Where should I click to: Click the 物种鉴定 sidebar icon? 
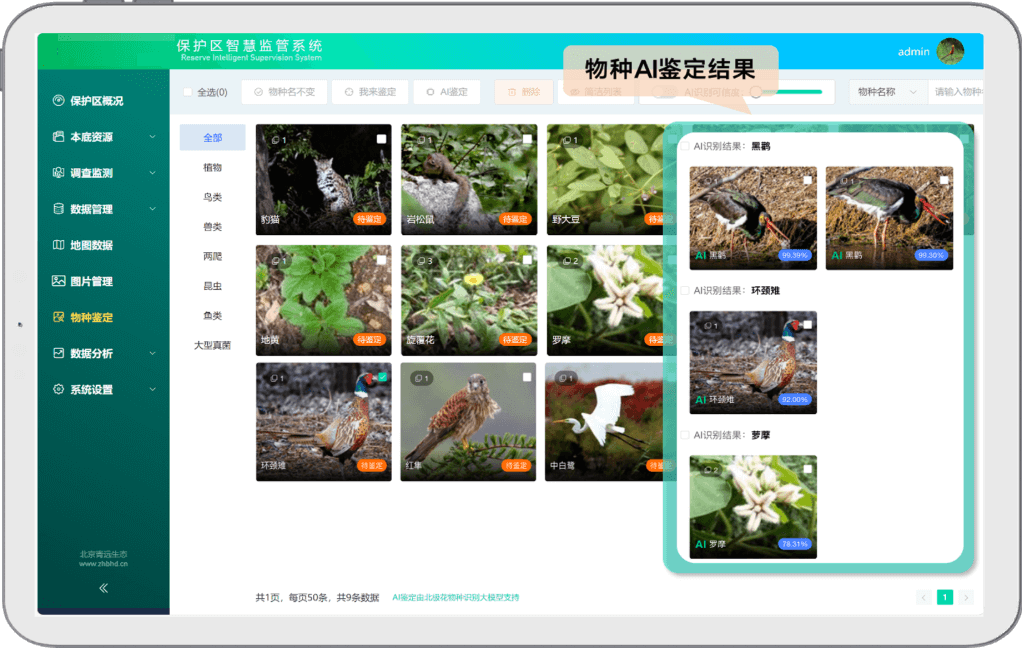[59, 317]
